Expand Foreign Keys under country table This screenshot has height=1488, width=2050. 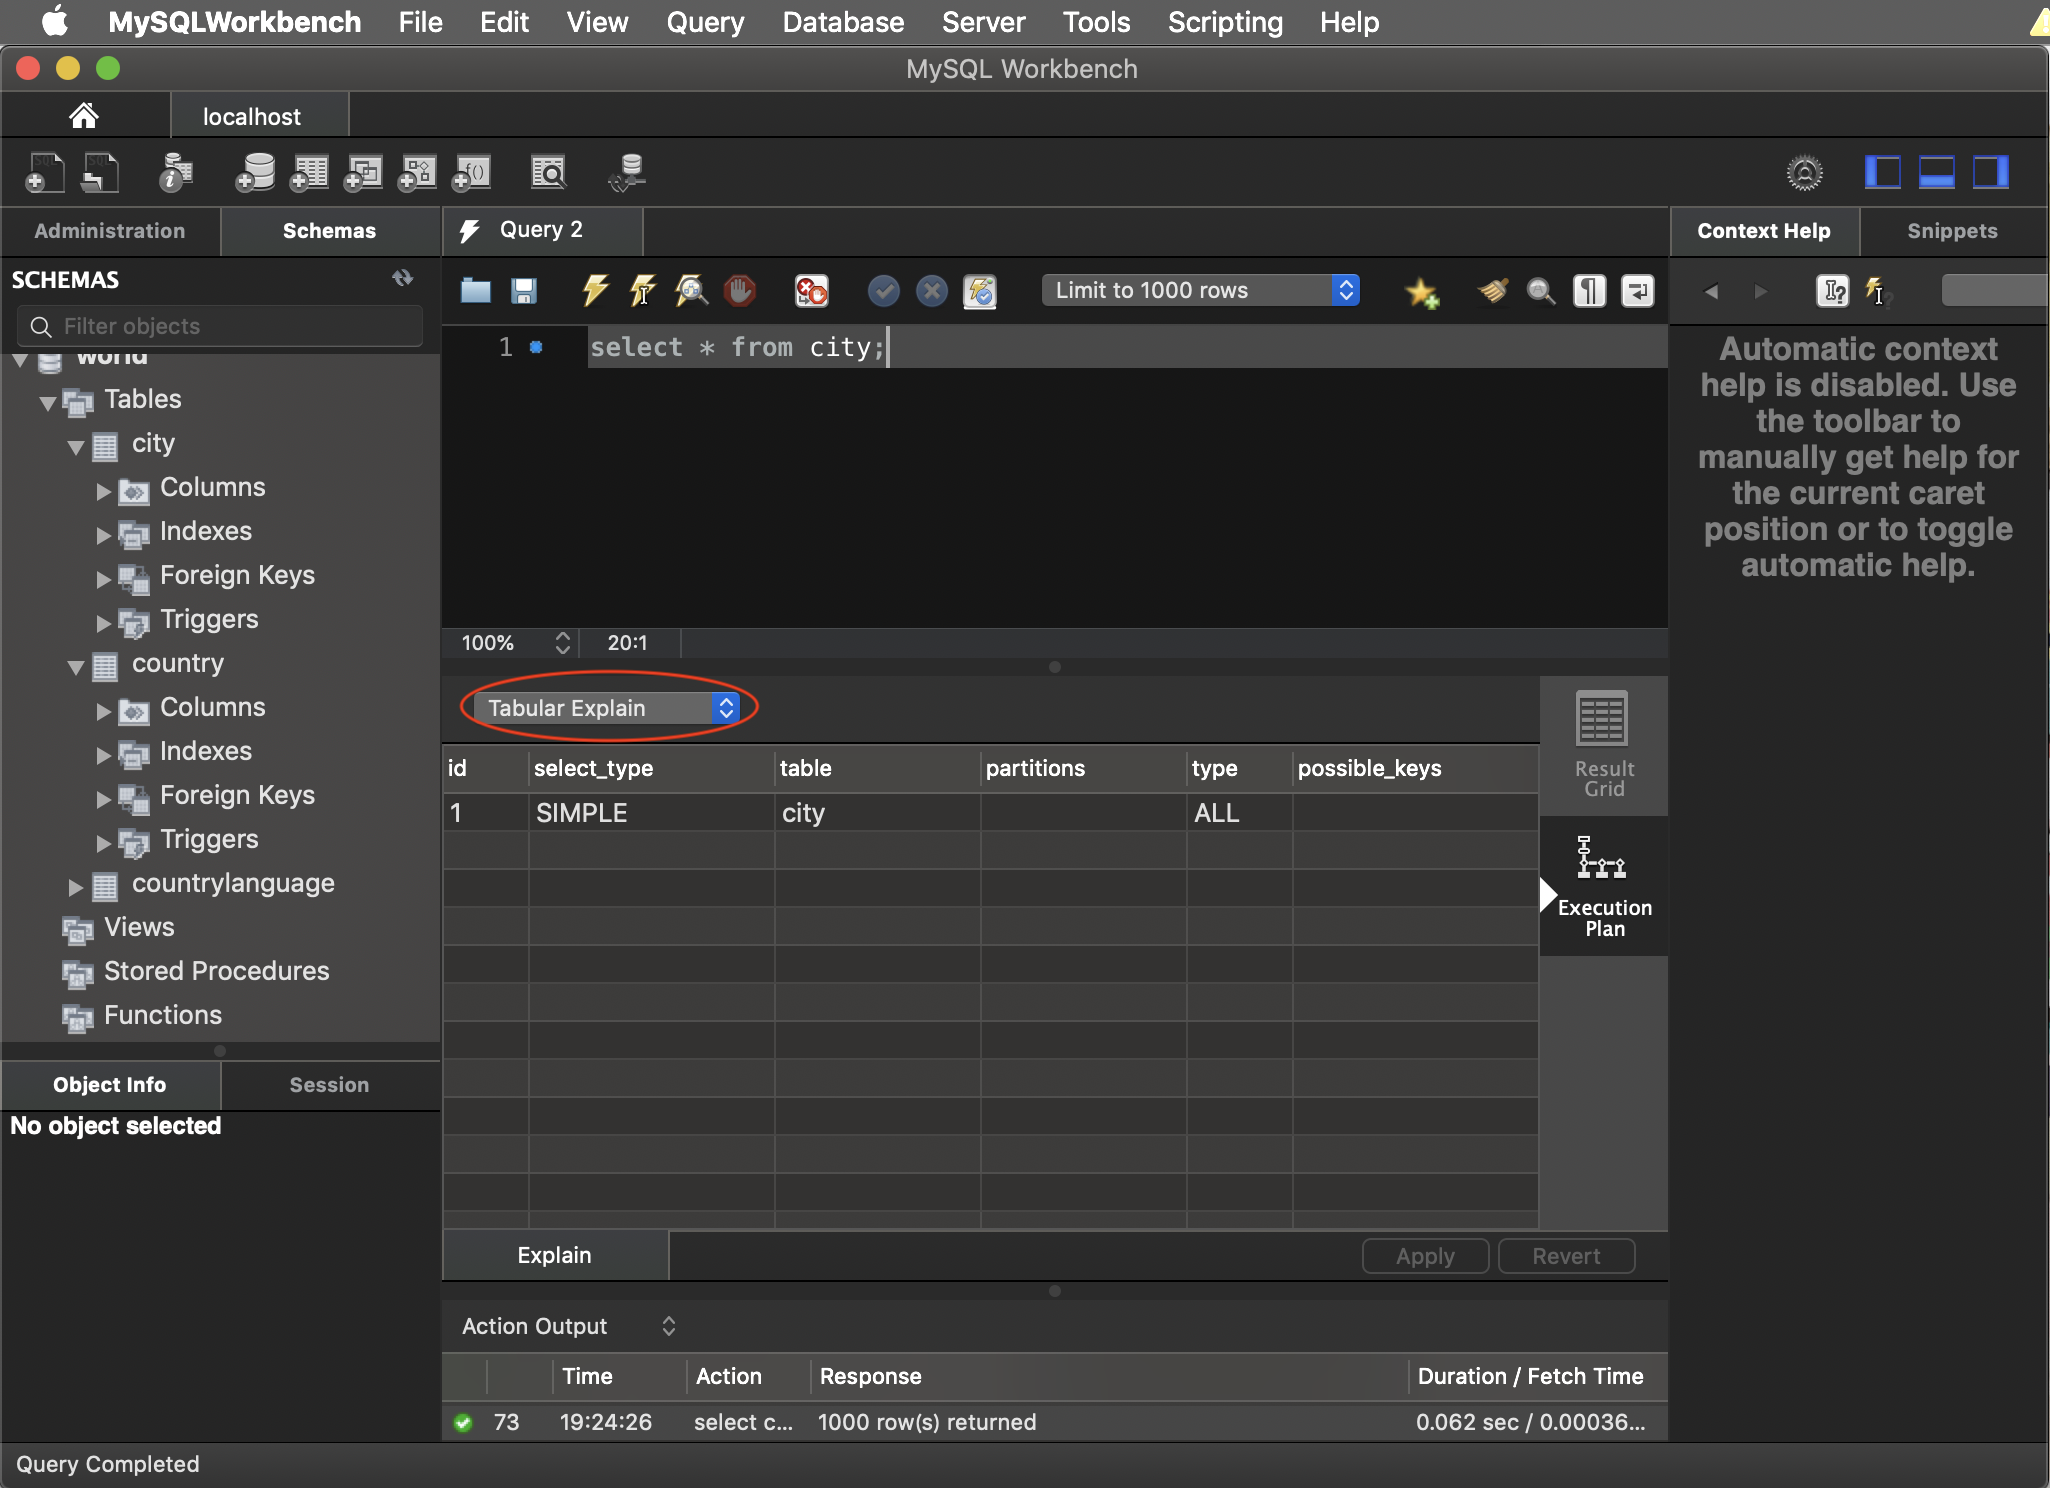[x=103, y=798]
